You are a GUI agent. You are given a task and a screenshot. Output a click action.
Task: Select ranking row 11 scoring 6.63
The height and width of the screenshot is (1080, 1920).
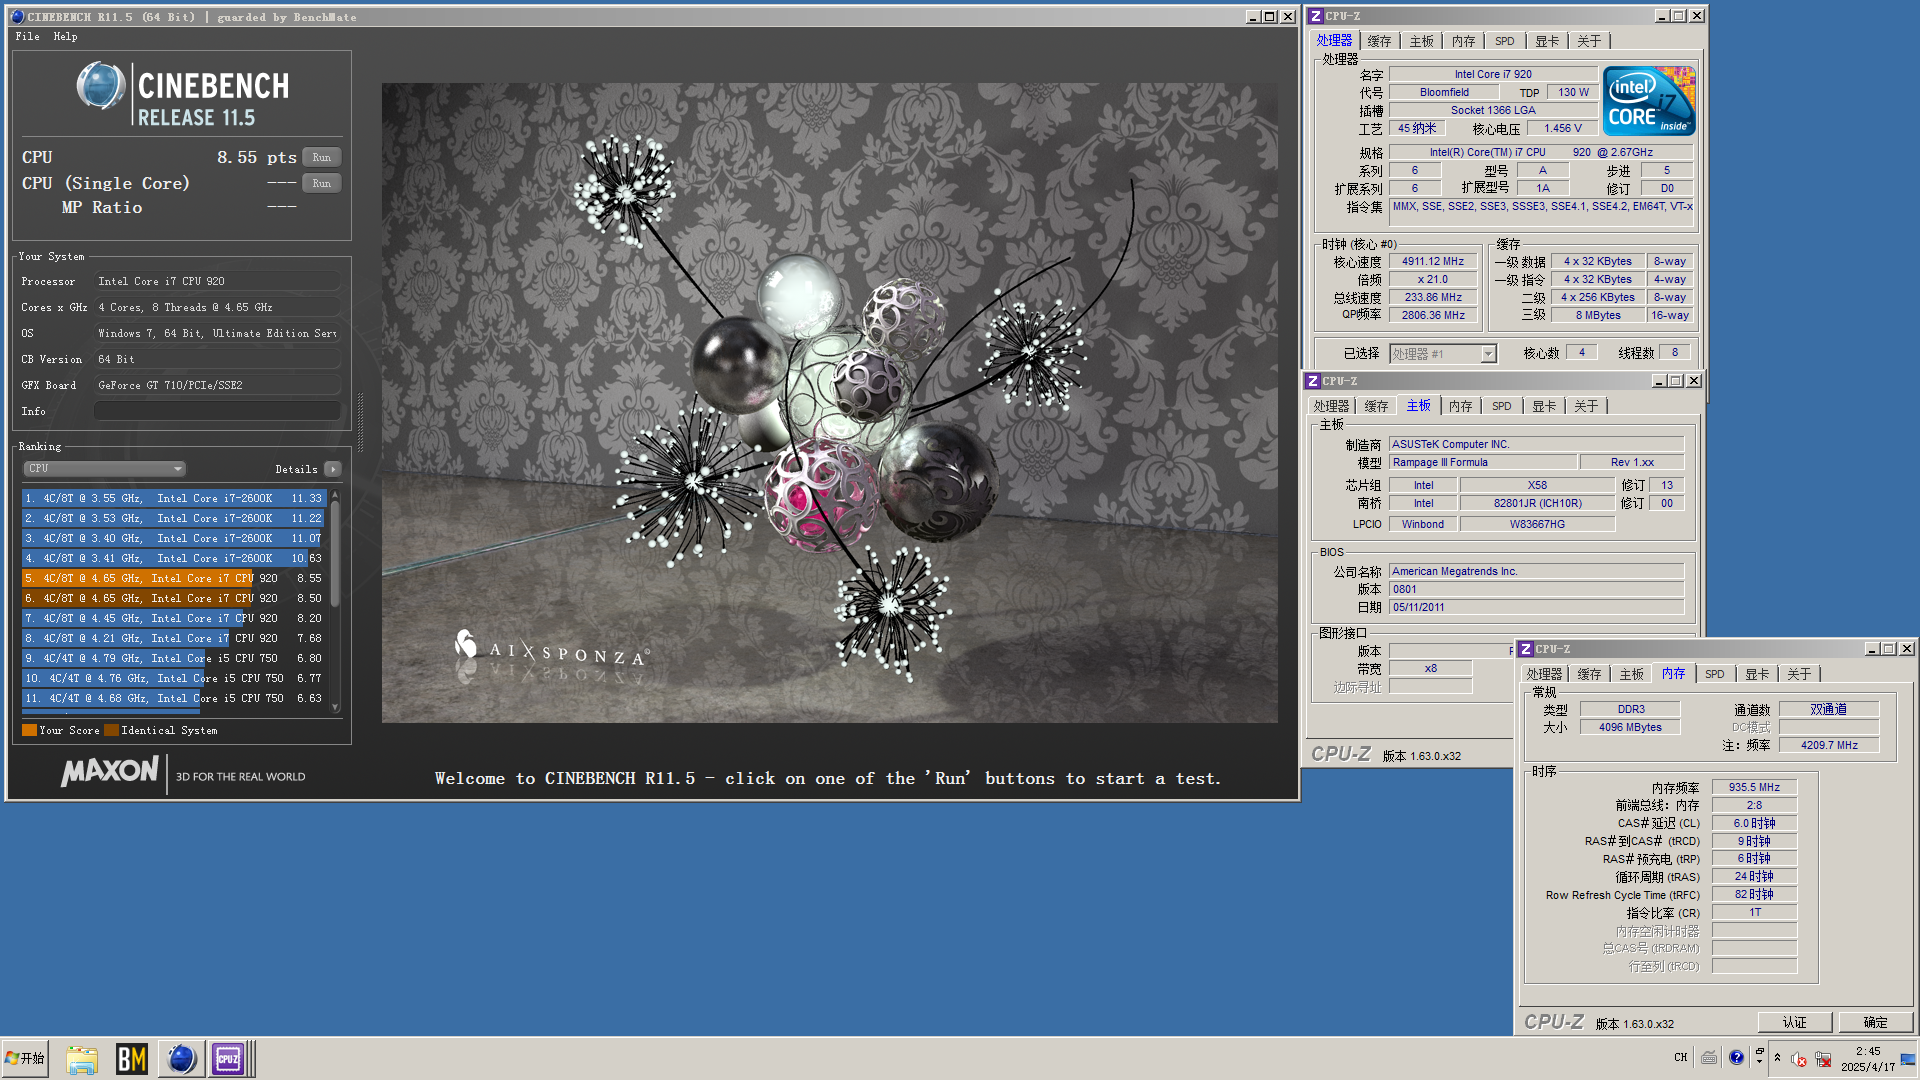(174, 698)
